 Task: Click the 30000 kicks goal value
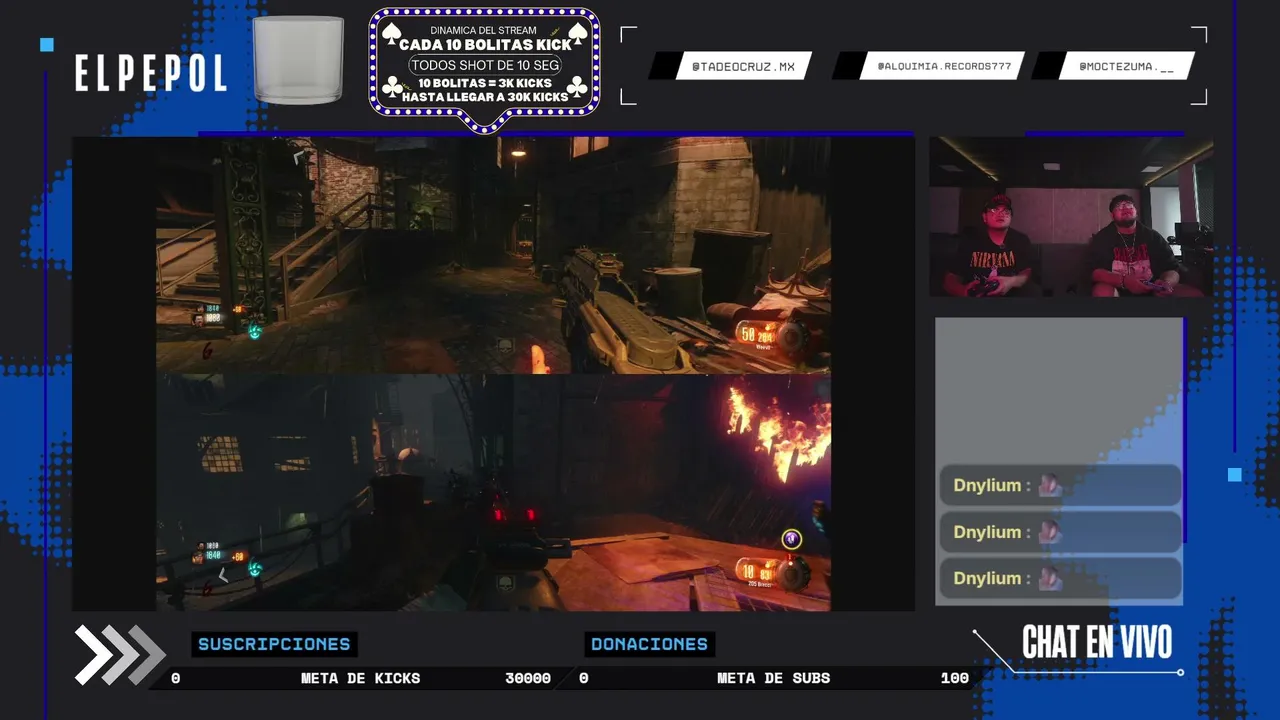click(x=528, y=678)
